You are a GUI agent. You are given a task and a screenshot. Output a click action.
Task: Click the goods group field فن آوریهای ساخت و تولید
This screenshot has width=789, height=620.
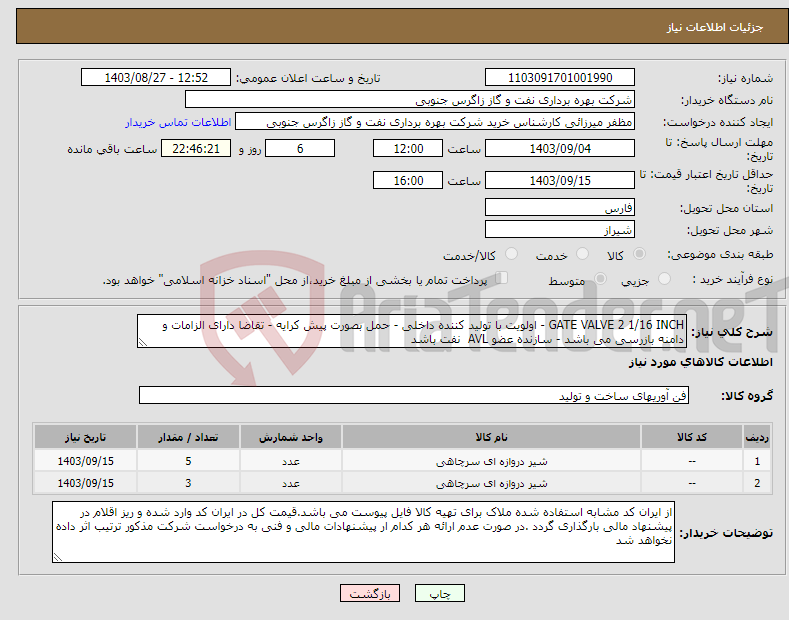point(414,396)
